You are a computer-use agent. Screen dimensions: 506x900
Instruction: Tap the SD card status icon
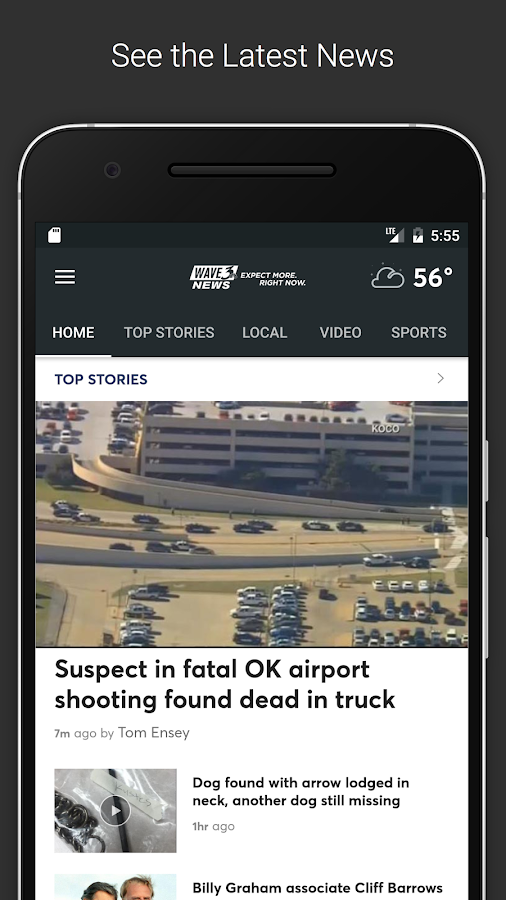click(54, 235)
